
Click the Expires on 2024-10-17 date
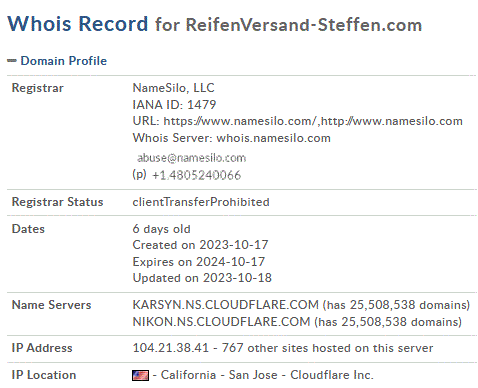(x=199, y=262)
